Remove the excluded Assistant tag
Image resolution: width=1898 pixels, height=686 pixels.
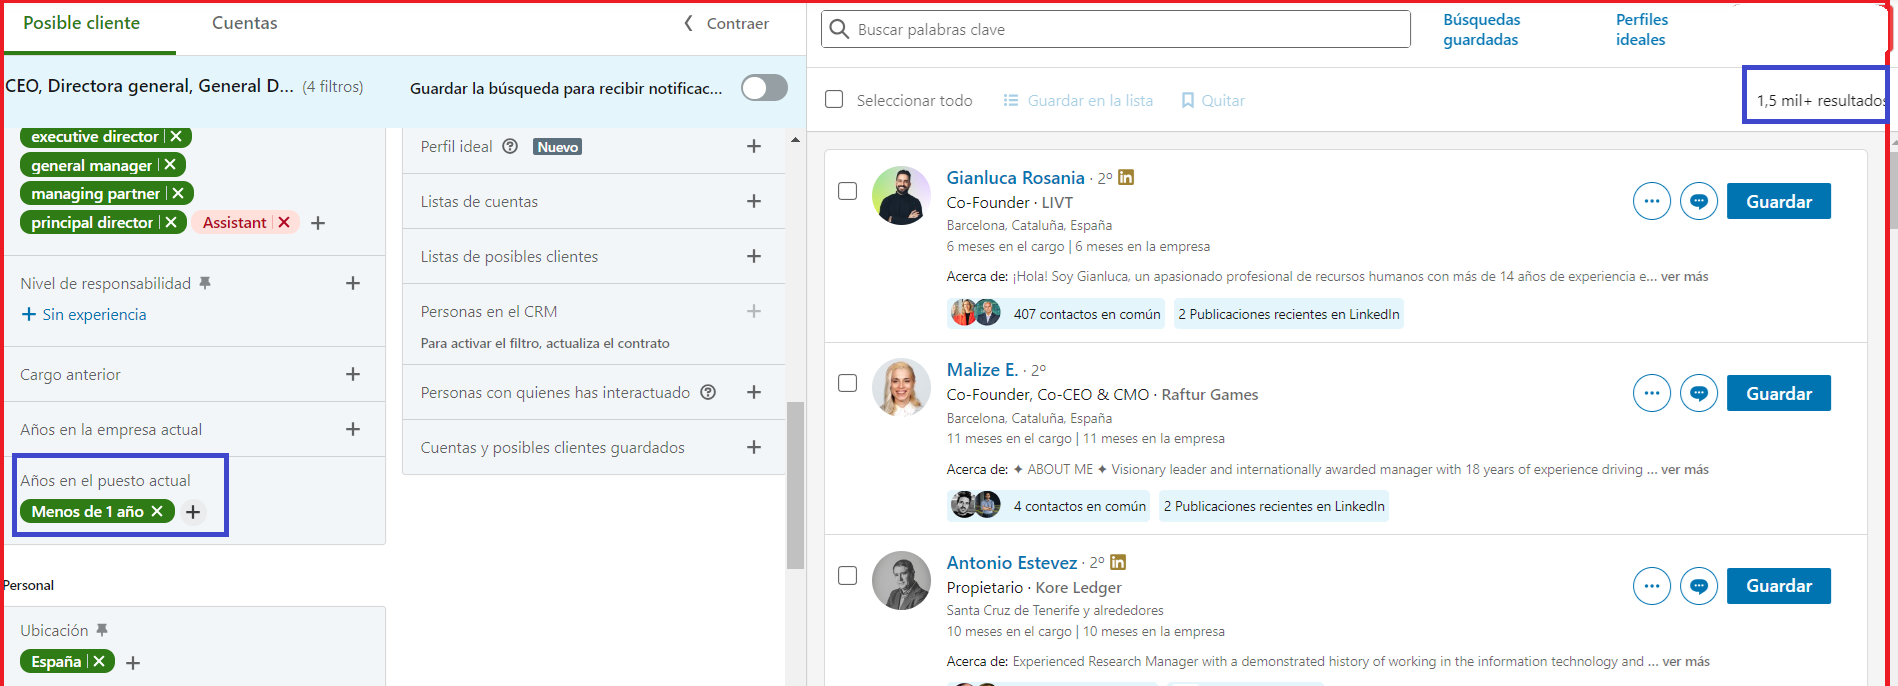(284, 222)
